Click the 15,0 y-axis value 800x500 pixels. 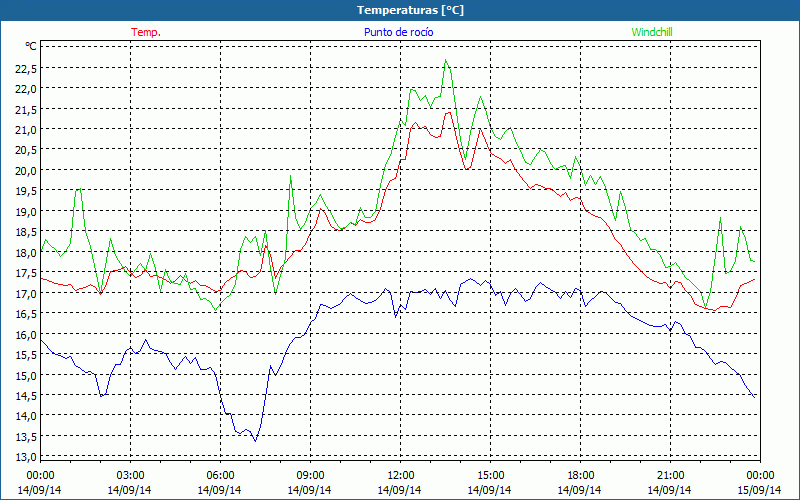coord(27,374)
